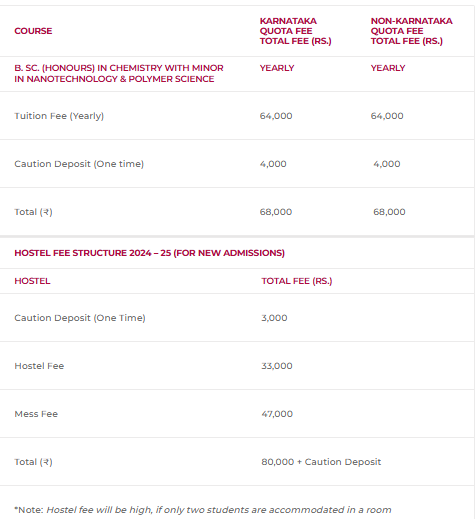Click the hostel fee note text
The width and height of the screenshot is (476, 519).
click(203, 510)
